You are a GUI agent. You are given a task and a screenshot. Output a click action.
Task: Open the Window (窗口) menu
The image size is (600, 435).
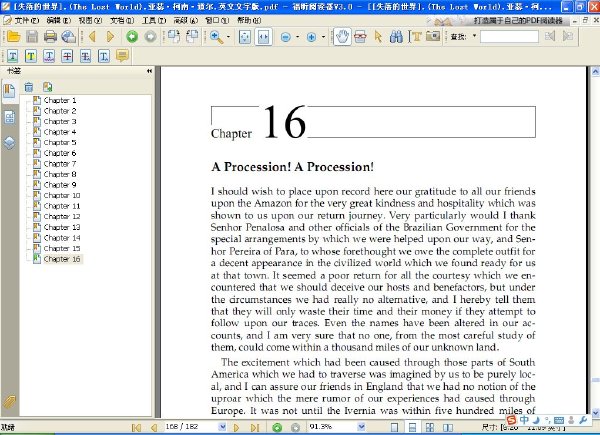pos(217,20)
